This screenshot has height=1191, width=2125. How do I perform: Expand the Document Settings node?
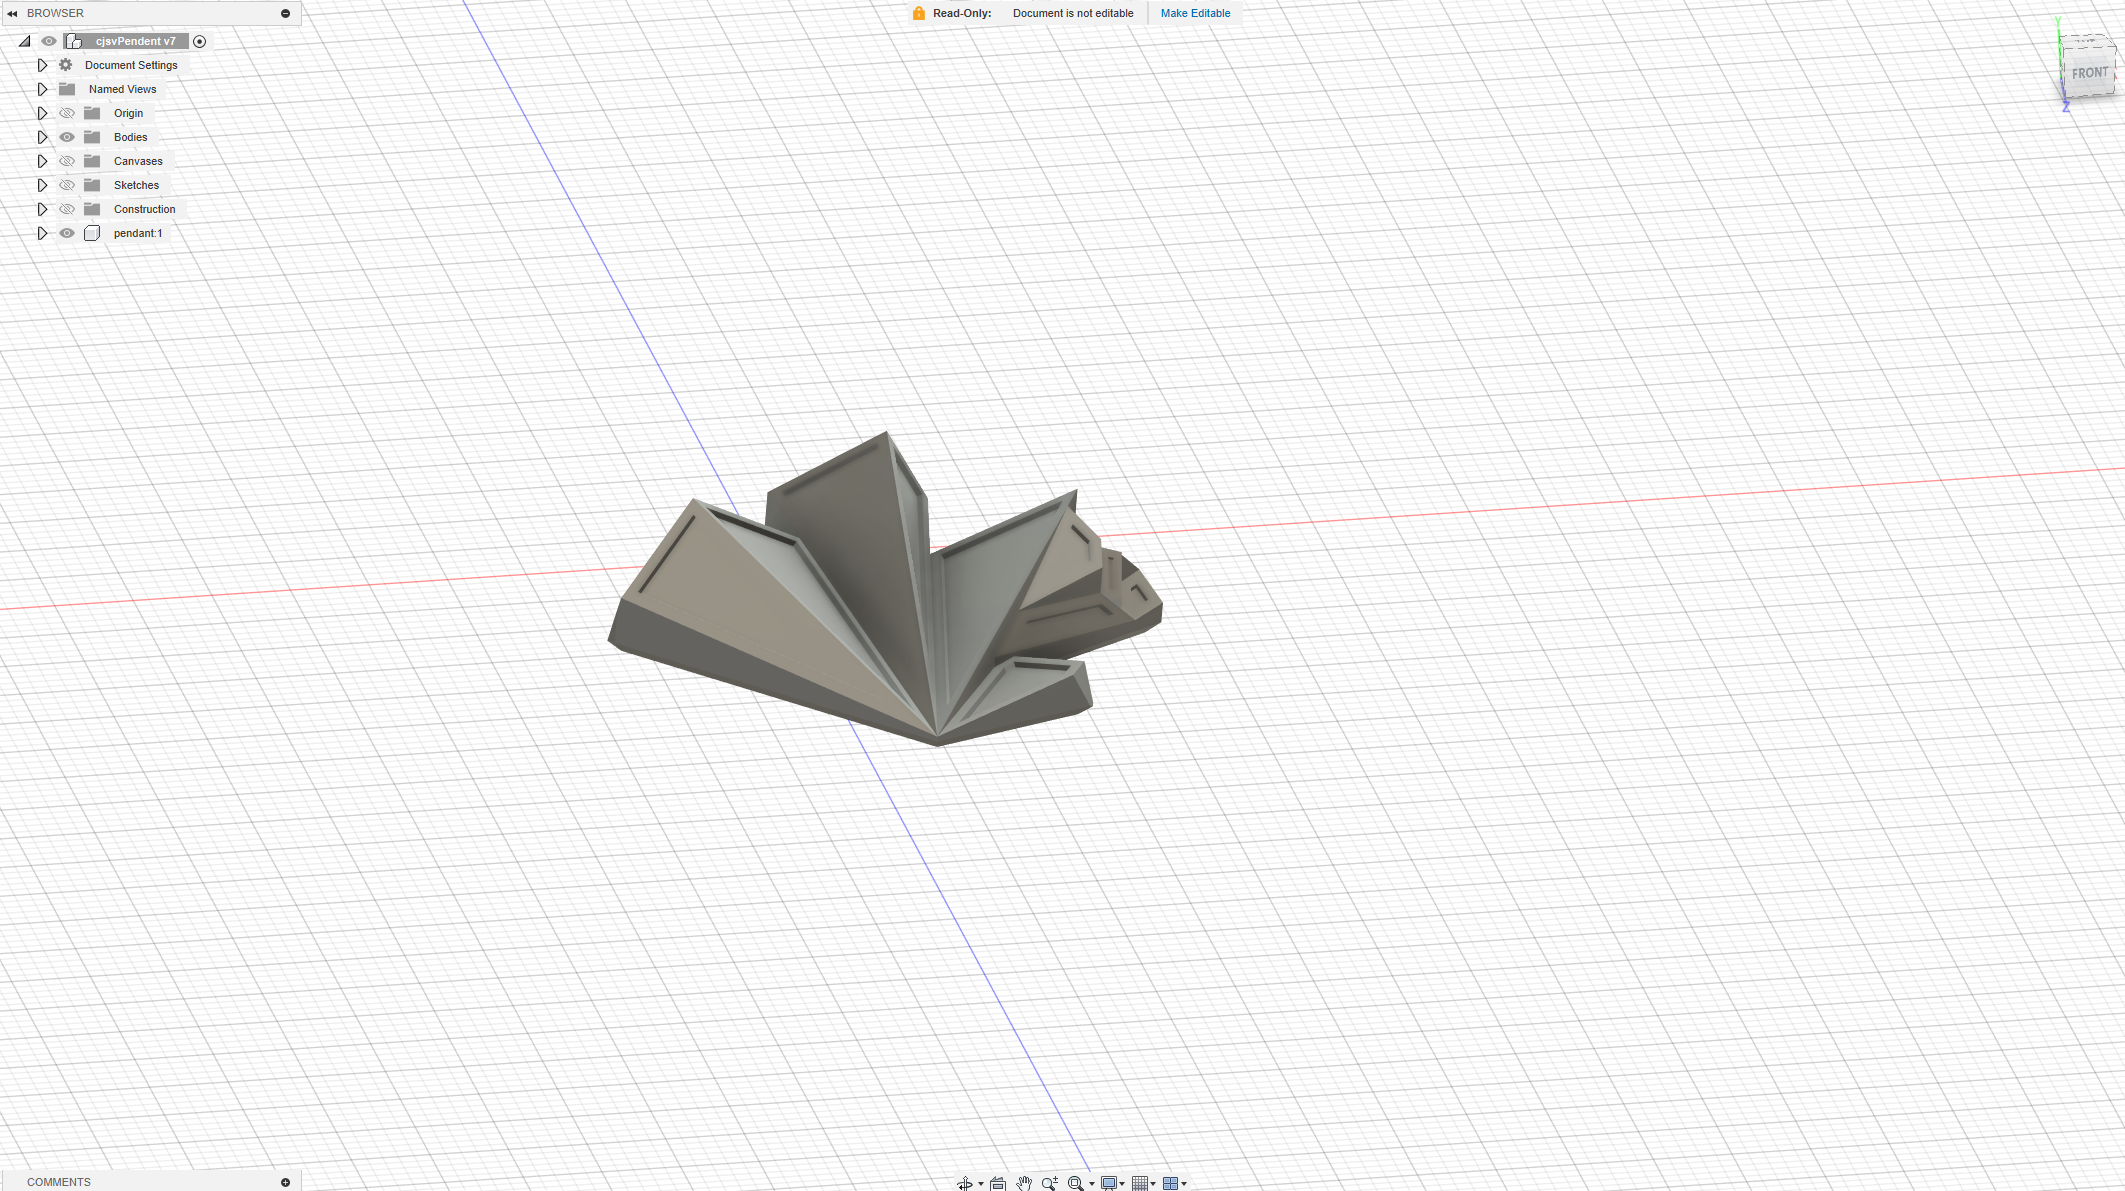(x=42, y=65)
